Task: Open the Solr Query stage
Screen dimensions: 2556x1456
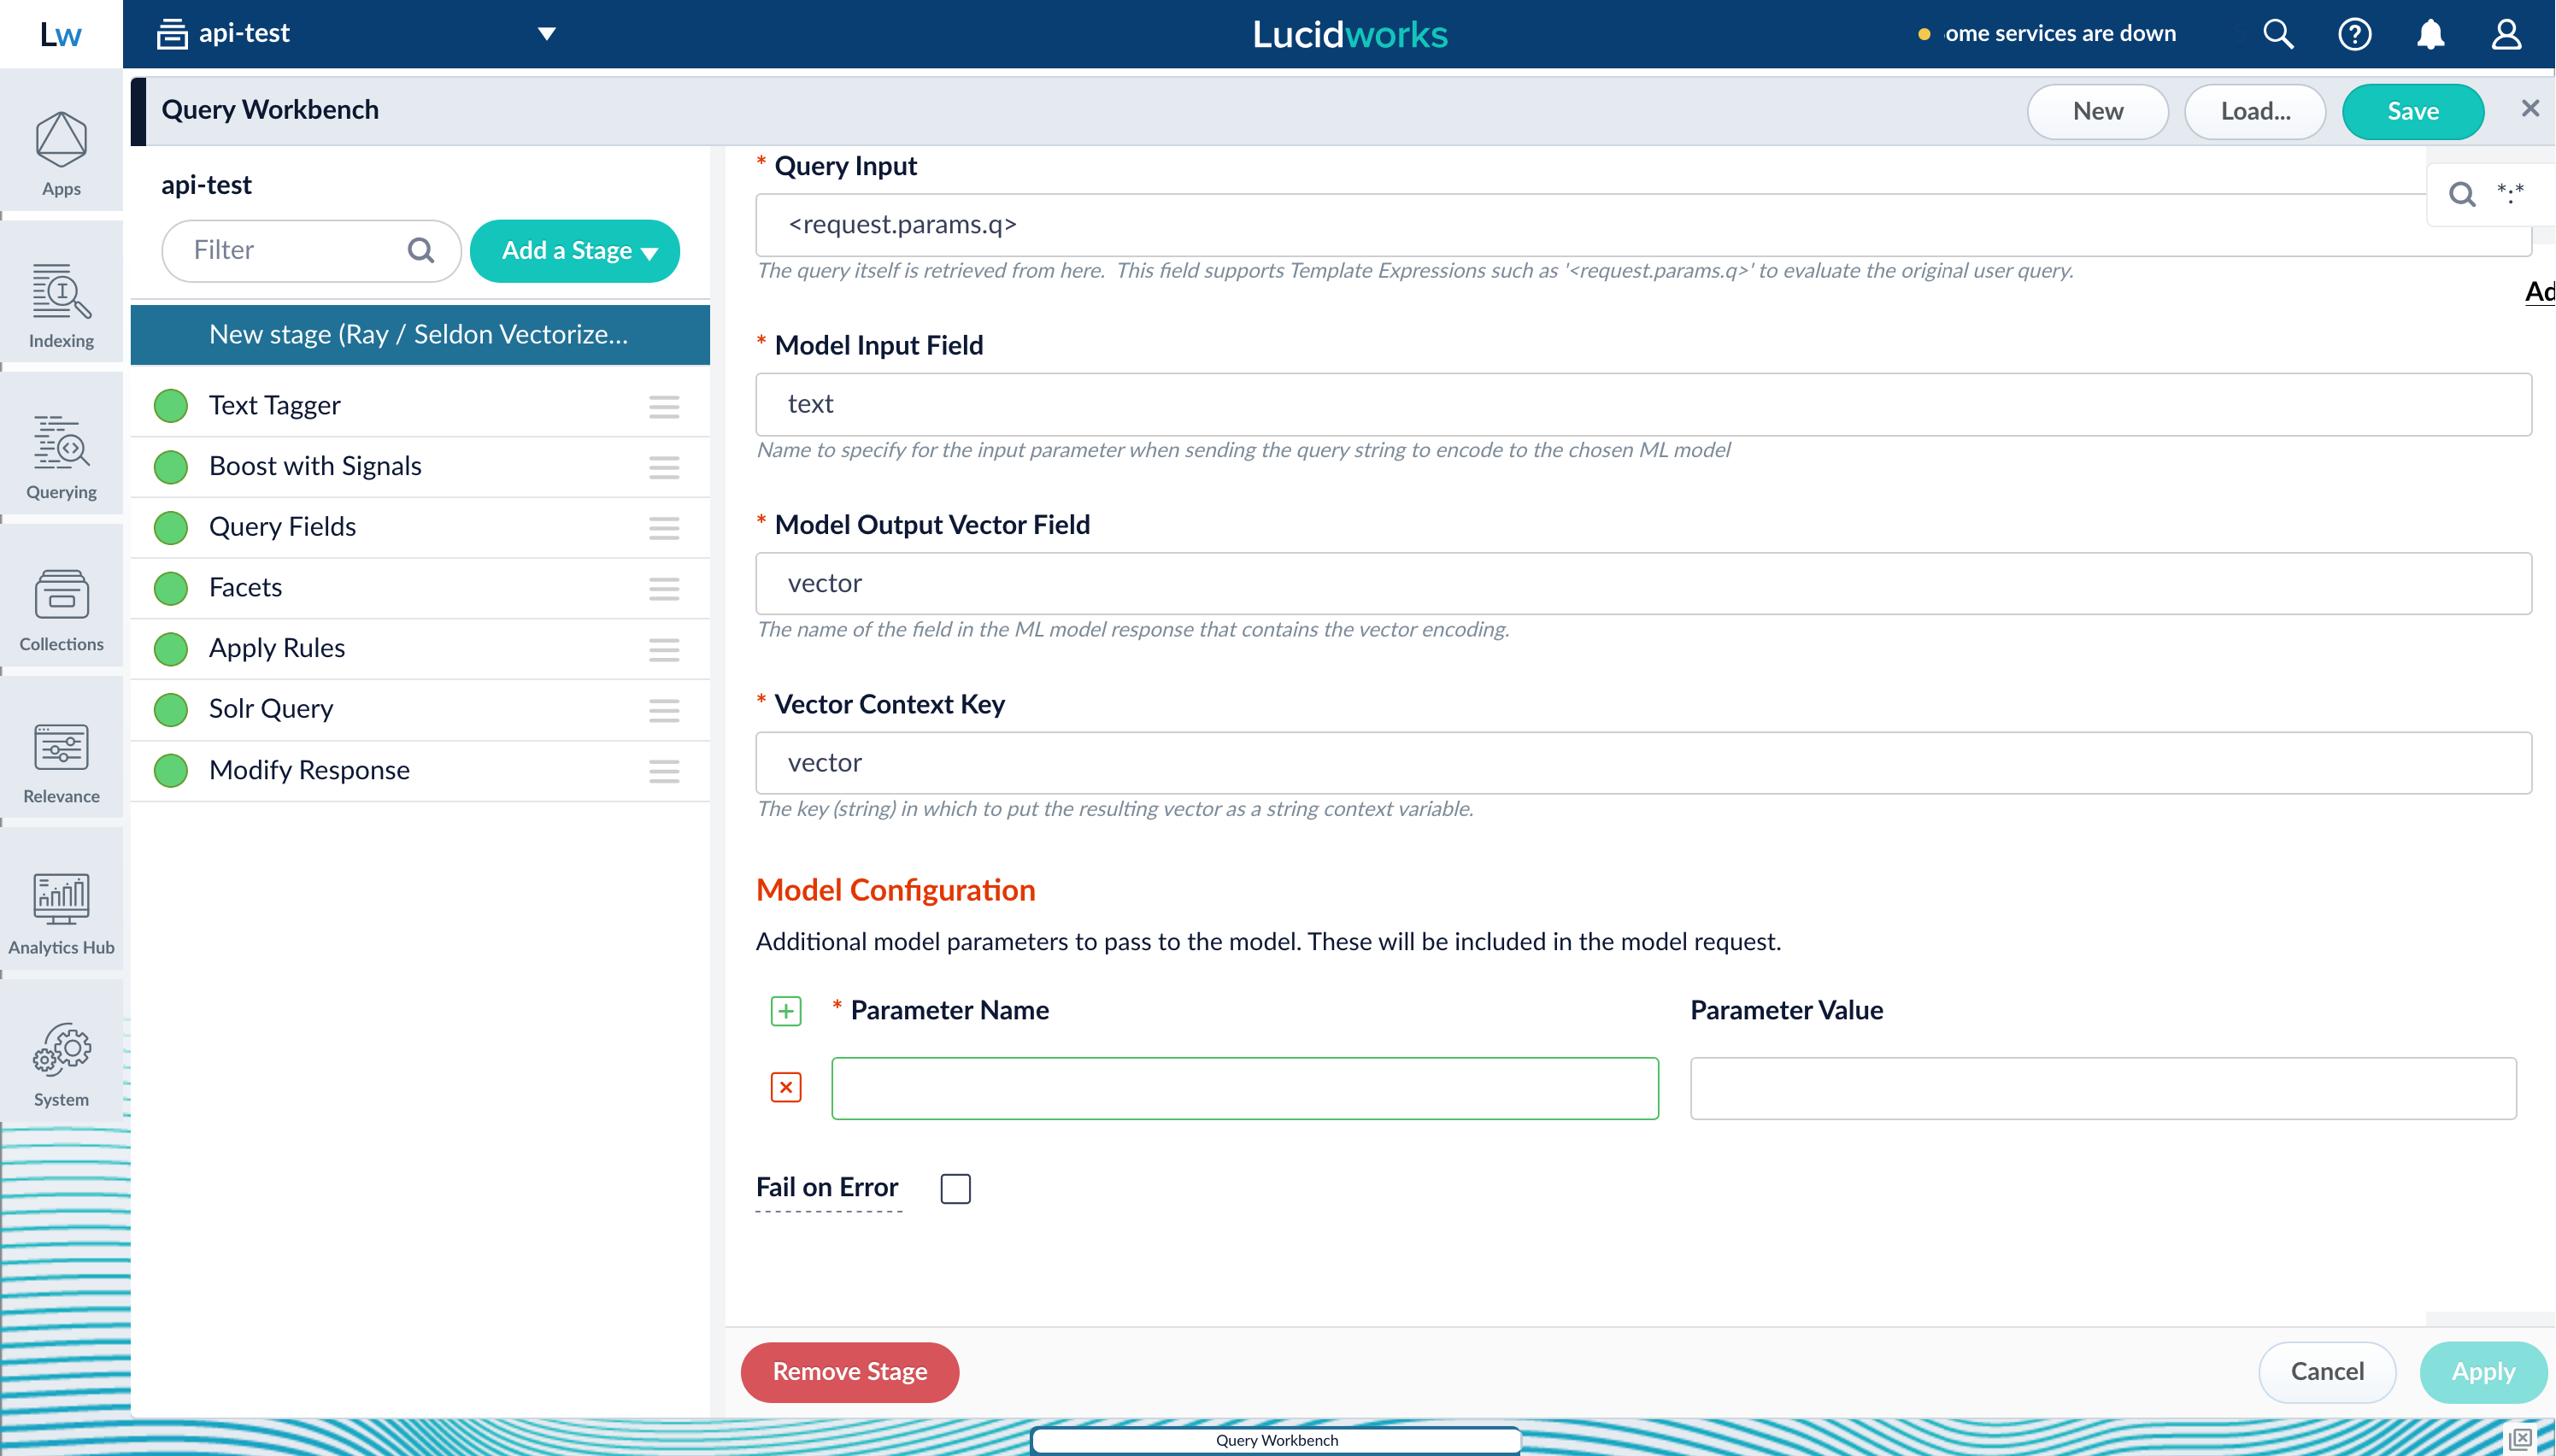Action: (420, 709)
